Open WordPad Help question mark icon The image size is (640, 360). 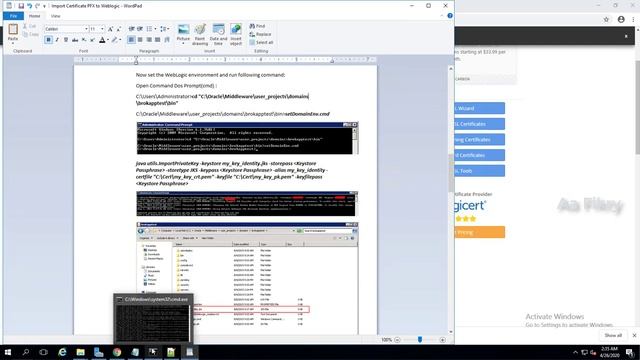pos(450,16)
